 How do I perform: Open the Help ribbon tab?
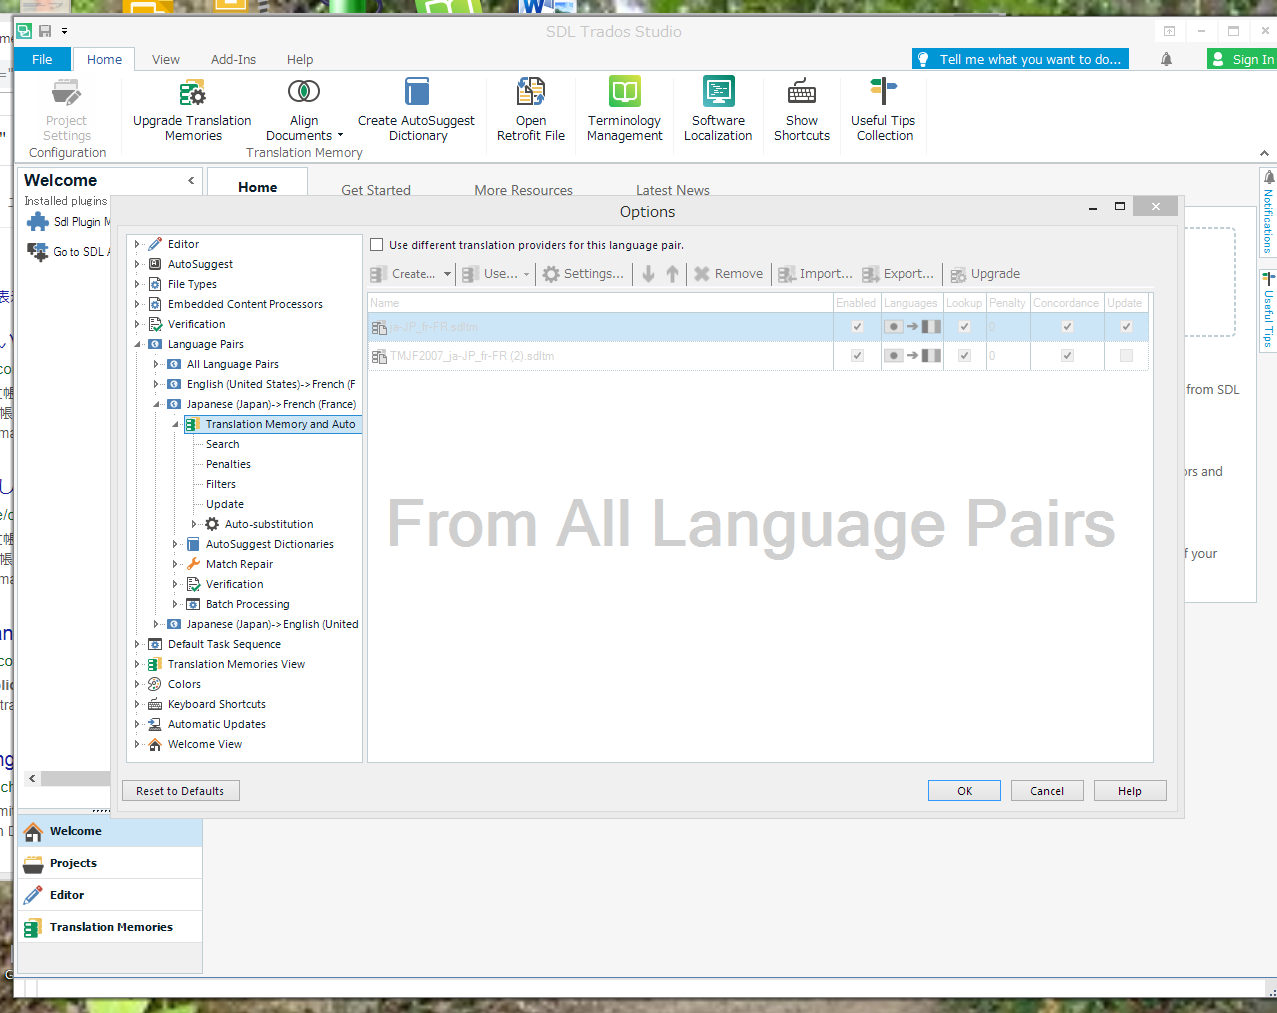(x=300, y=59)
